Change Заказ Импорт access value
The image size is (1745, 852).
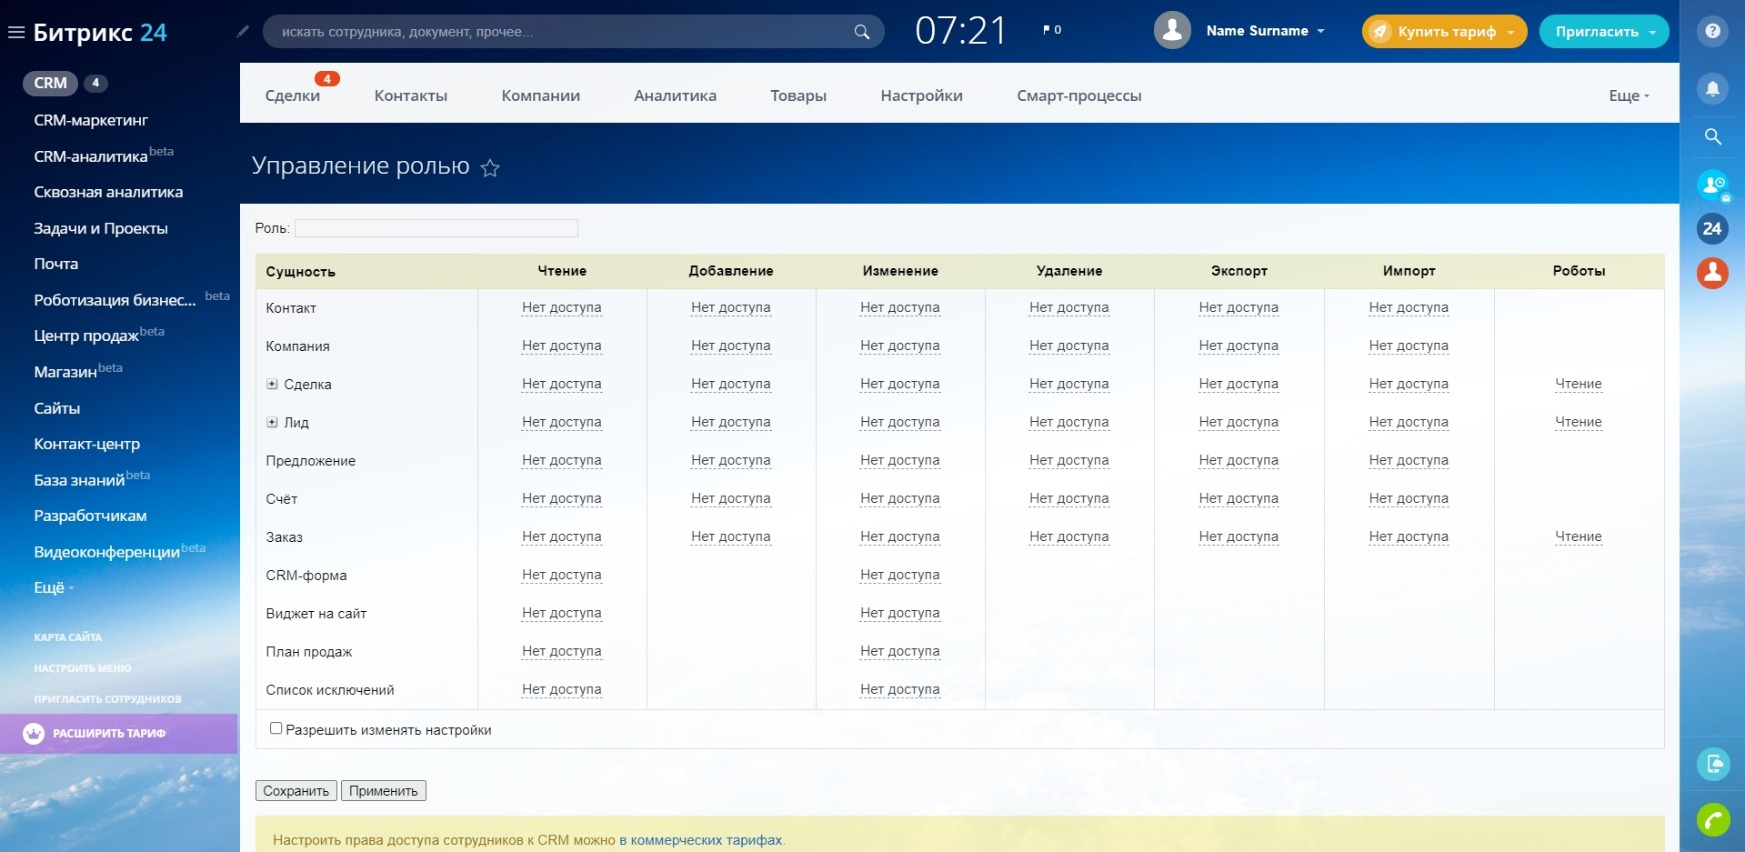pyautogui.click(x=1408, y=537)
